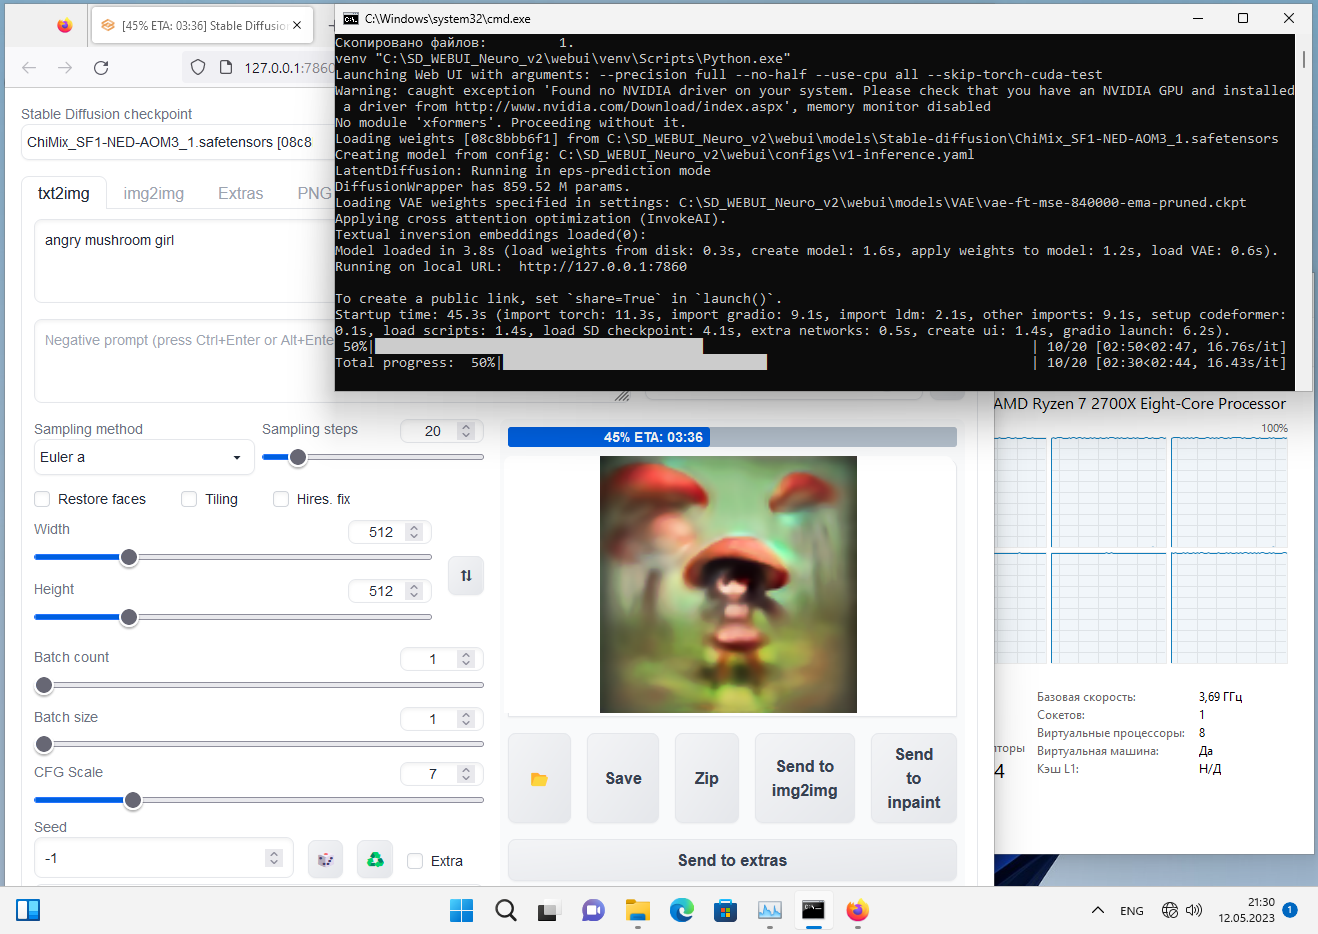
Task: Open the tracking protection shield icon
Action: 198,68
